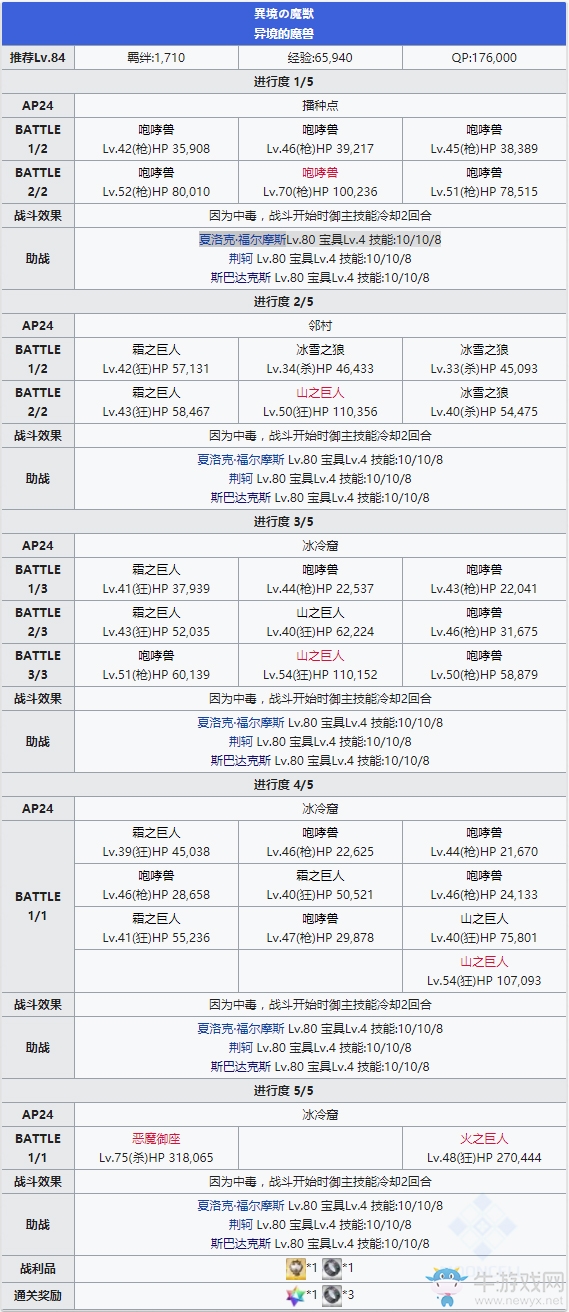Select BATTLE 3/3 label in 进行度 3/5
The height and width of the screenshot is (1312, 569).
click(38, 665)
